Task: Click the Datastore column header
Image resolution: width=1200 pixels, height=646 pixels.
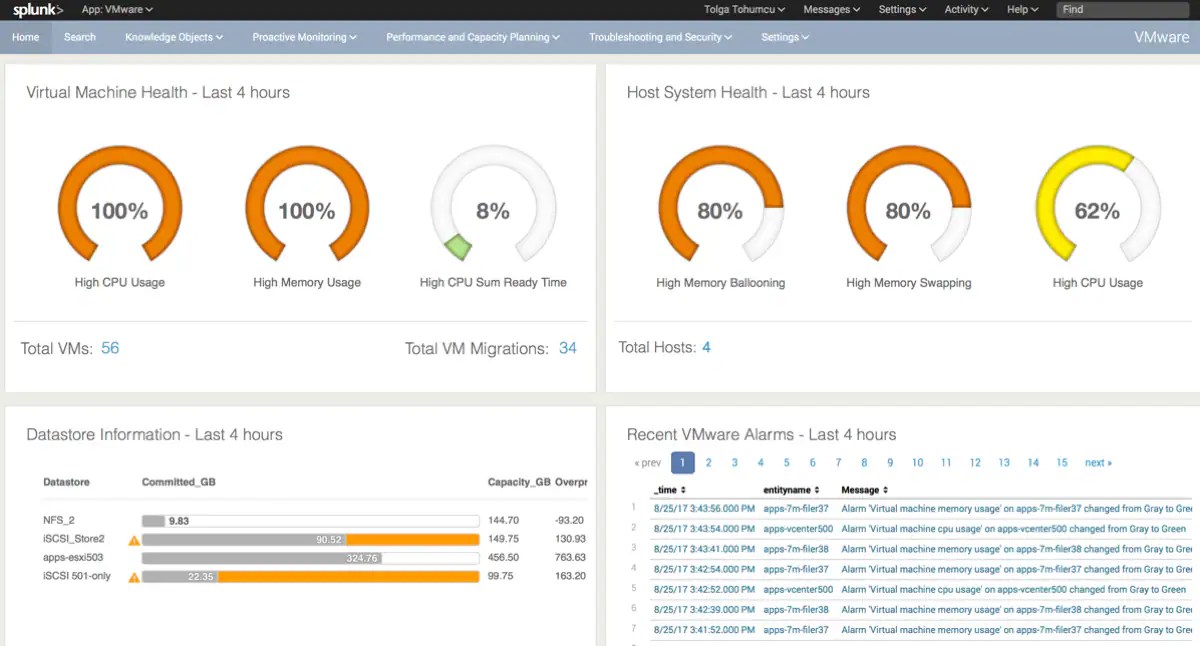Action: click(x=66, y=482)
